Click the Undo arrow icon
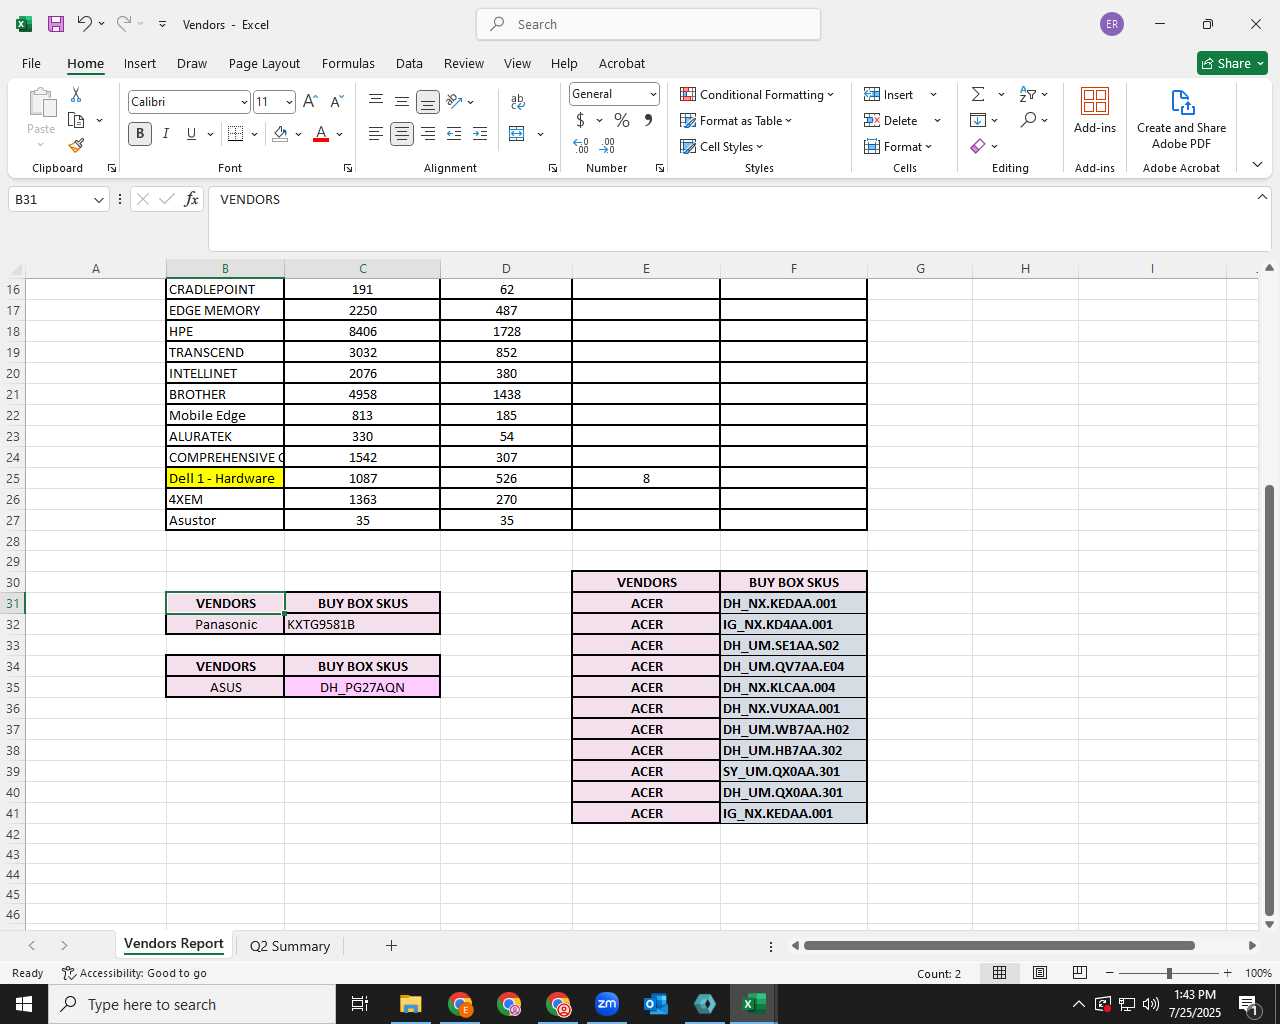This screenshot has width=1280, height=1024. click(84, 23)
